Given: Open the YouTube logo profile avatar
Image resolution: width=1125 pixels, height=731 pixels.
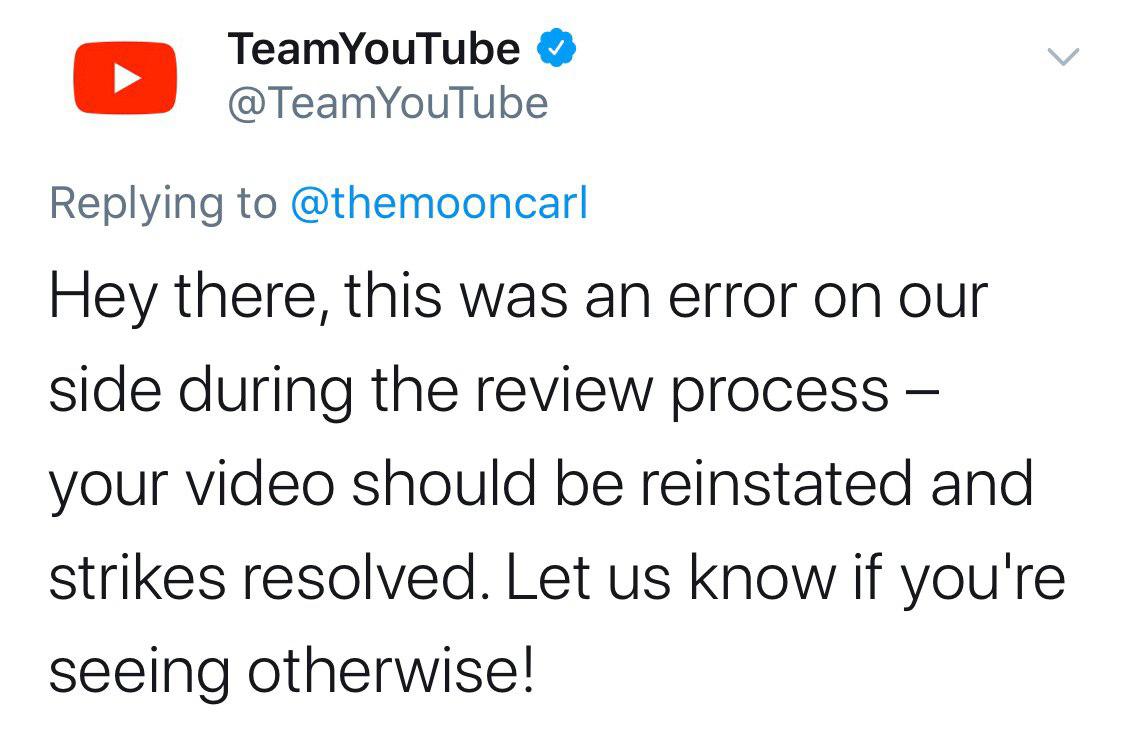Looking at the screenshot, I should click(x=125, y=77).
